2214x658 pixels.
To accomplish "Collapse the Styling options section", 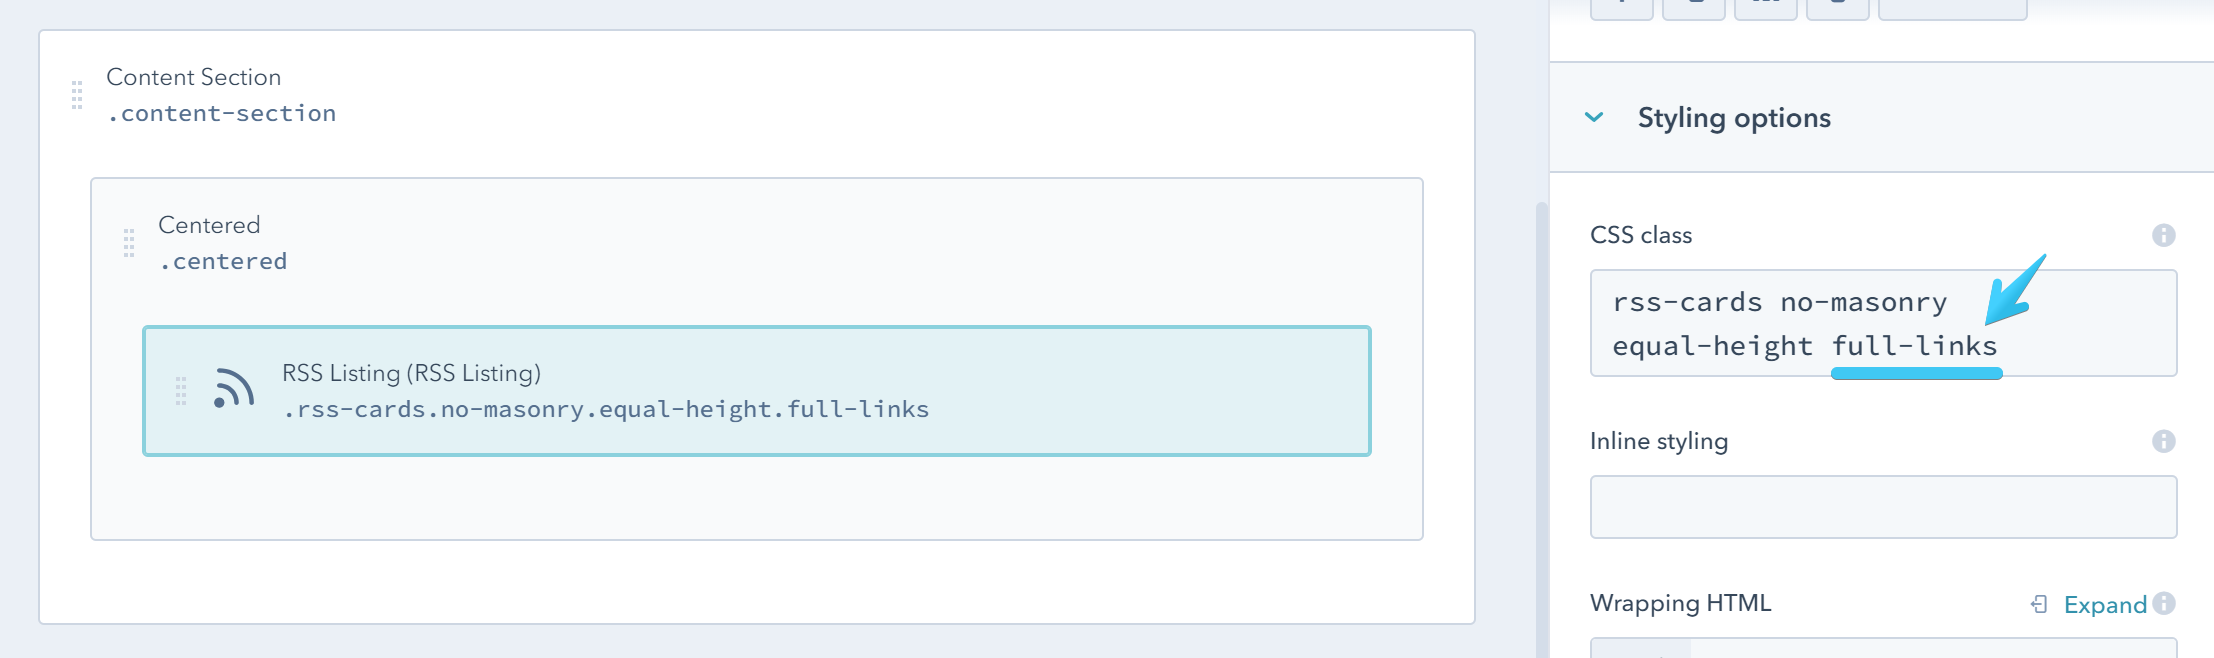I will [x=1594, y=117].
